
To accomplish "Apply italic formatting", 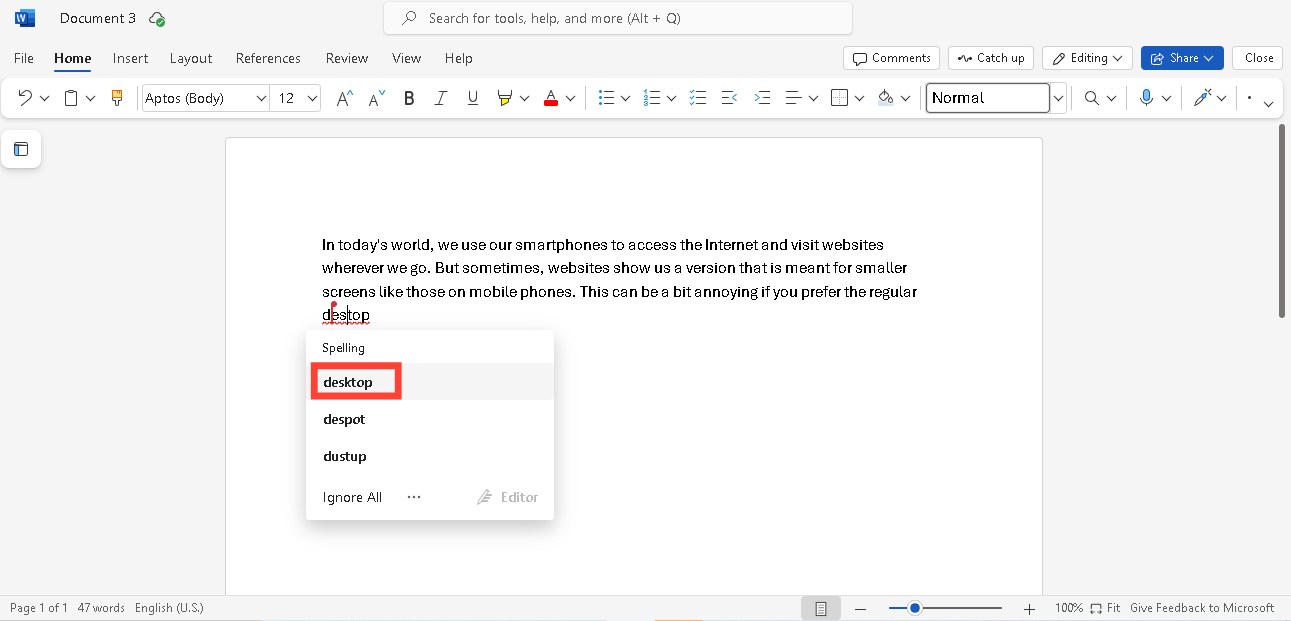I will pos(440,97).
